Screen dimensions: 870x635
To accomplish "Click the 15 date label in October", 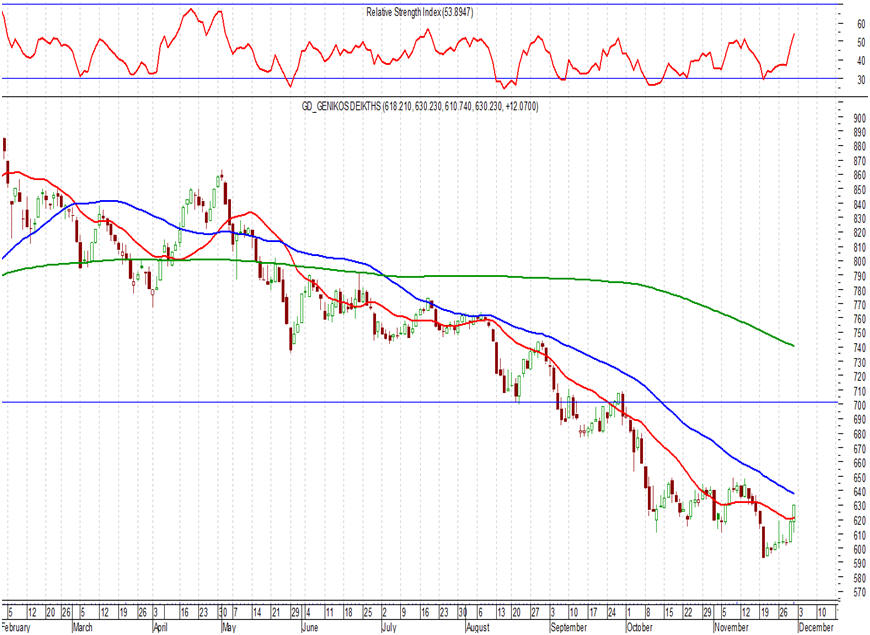I will click(669, 612).
